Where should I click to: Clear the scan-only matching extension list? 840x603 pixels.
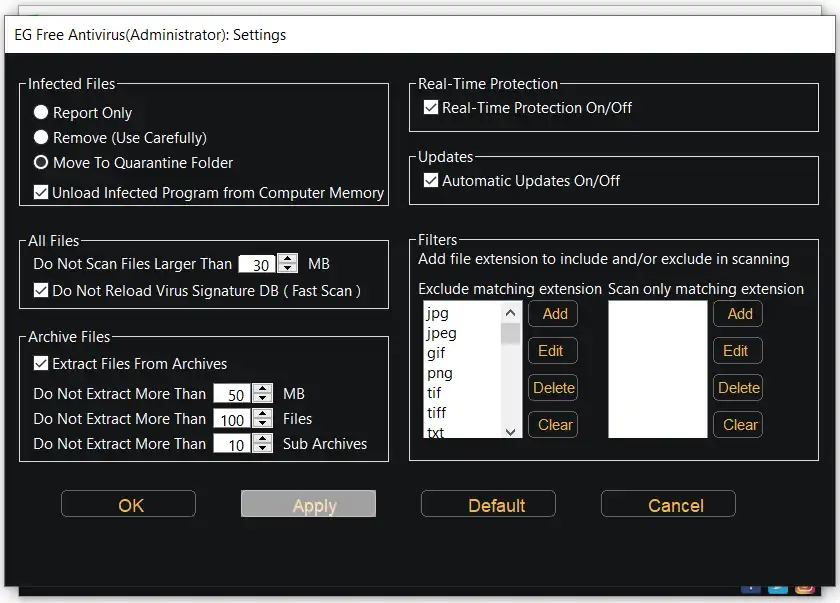[738, 425]
